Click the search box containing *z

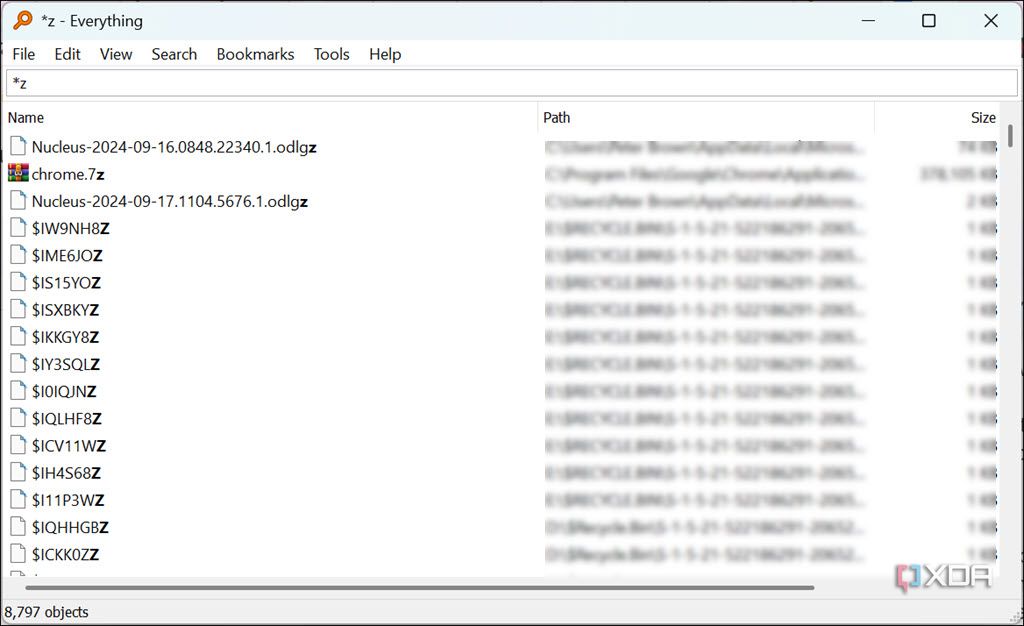point(511,83)
